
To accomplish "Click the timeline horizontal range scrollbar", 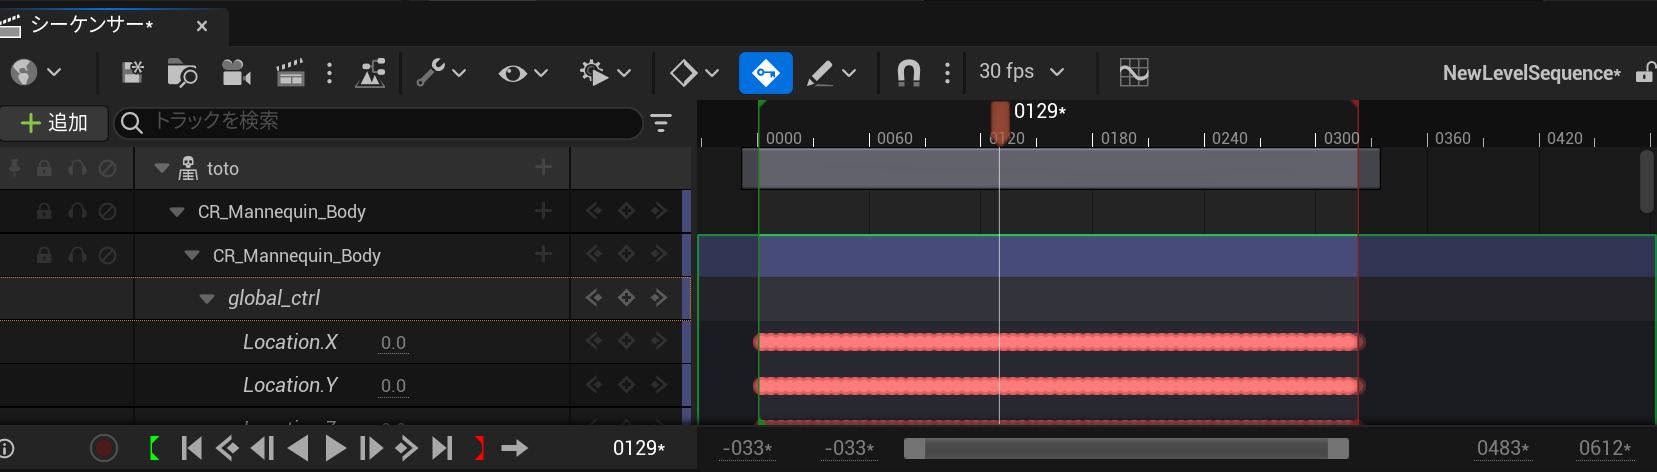I will [1126, 449].
